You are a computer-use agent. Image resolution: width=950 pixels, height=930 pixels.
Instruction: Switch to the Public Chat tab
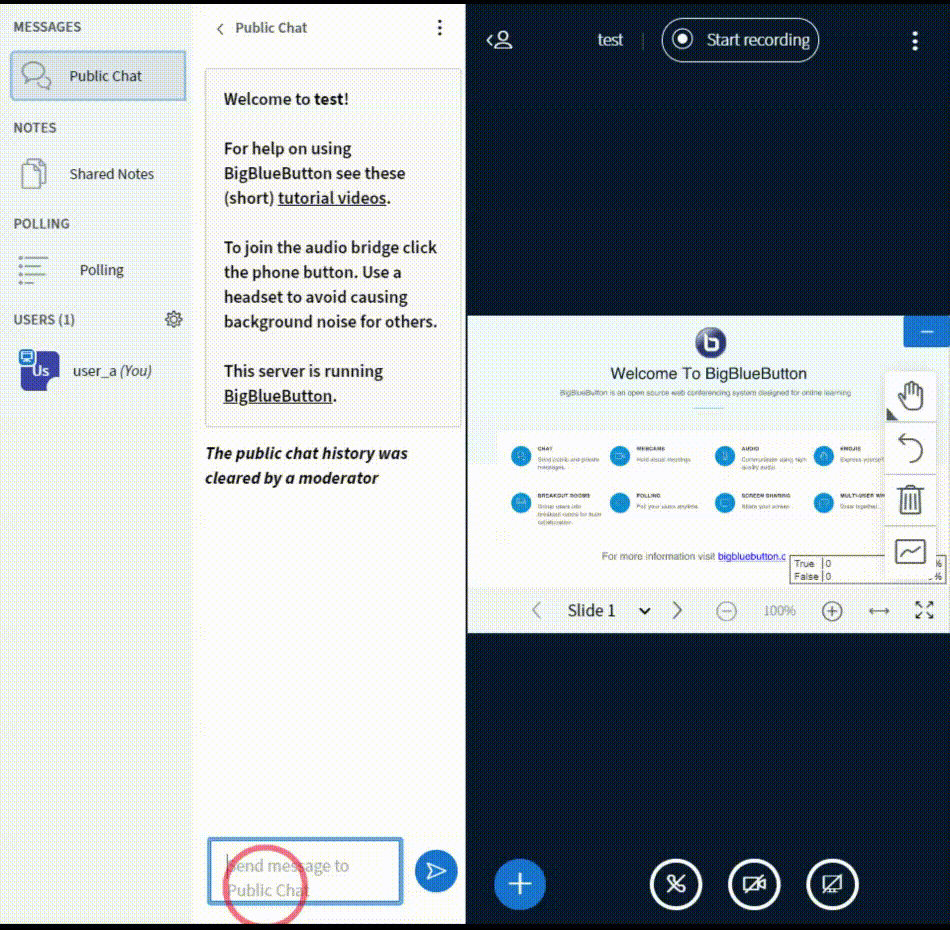coord(97,75)
